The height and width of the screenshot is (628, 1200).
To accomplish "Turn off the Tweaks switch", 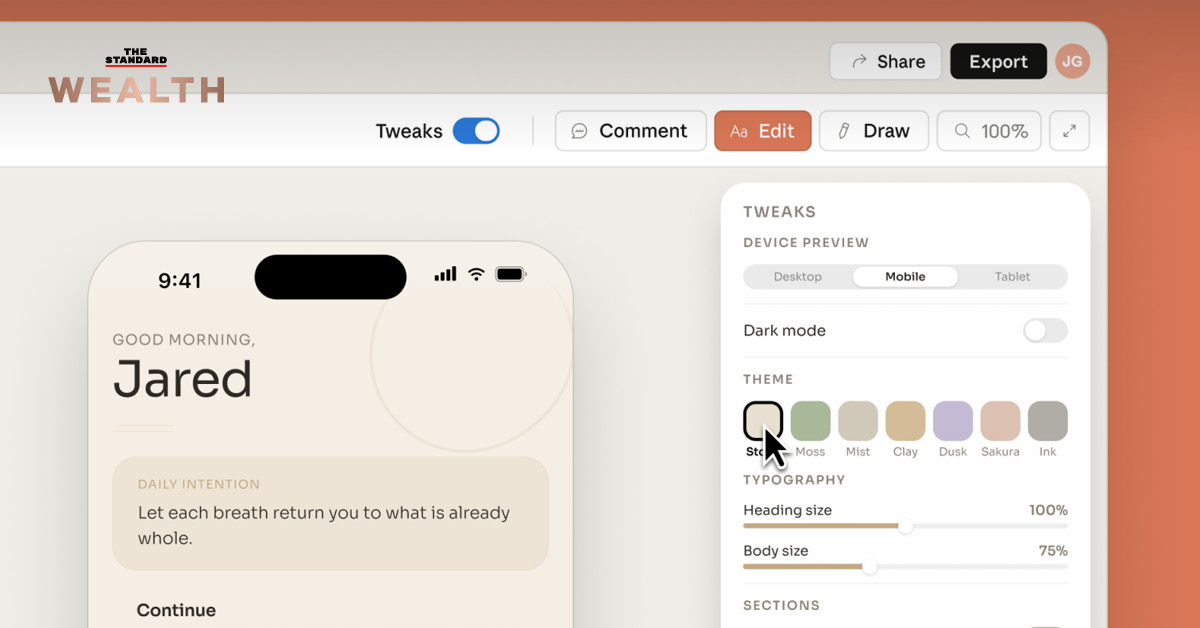I will click(x=476, y=131).
